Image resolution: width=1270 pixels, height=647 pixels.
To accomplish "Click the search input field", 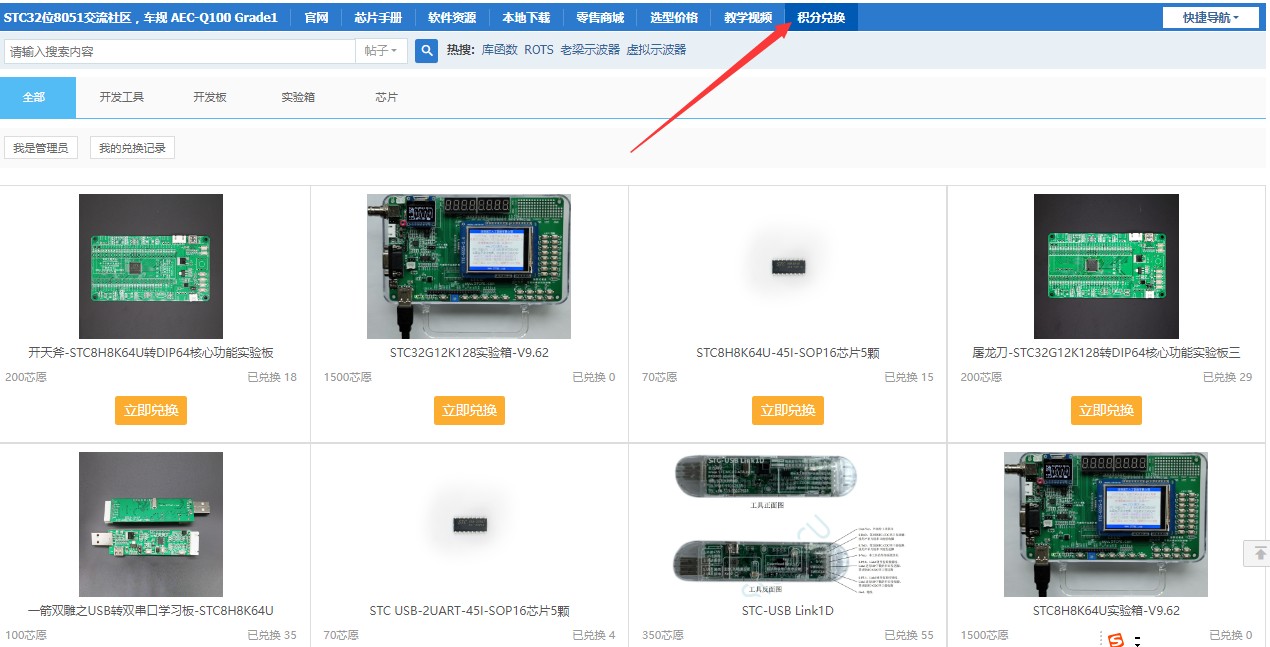I will [x=180, y=51].
